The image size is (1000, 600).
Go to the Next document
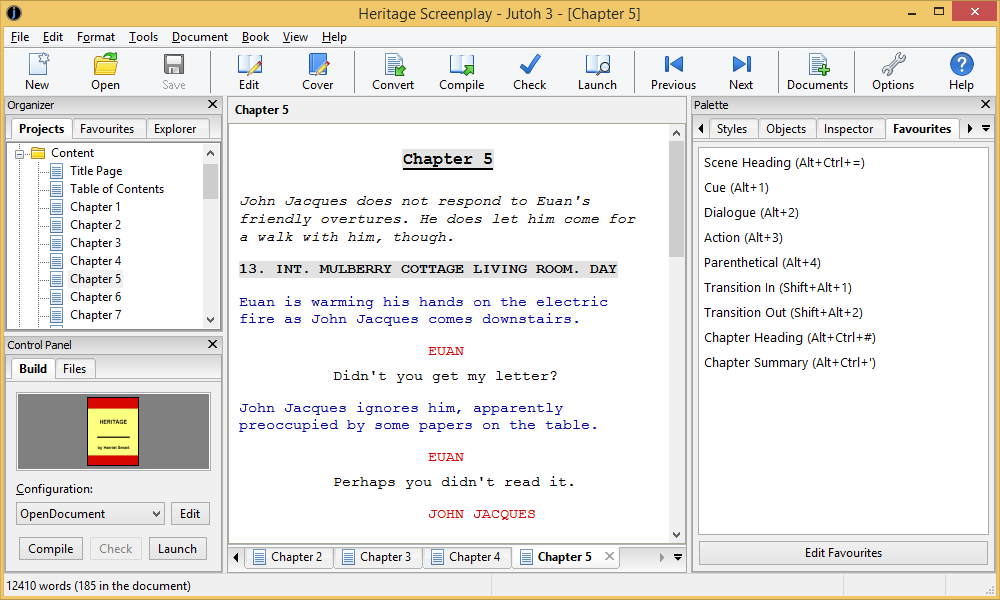point(741,71)
